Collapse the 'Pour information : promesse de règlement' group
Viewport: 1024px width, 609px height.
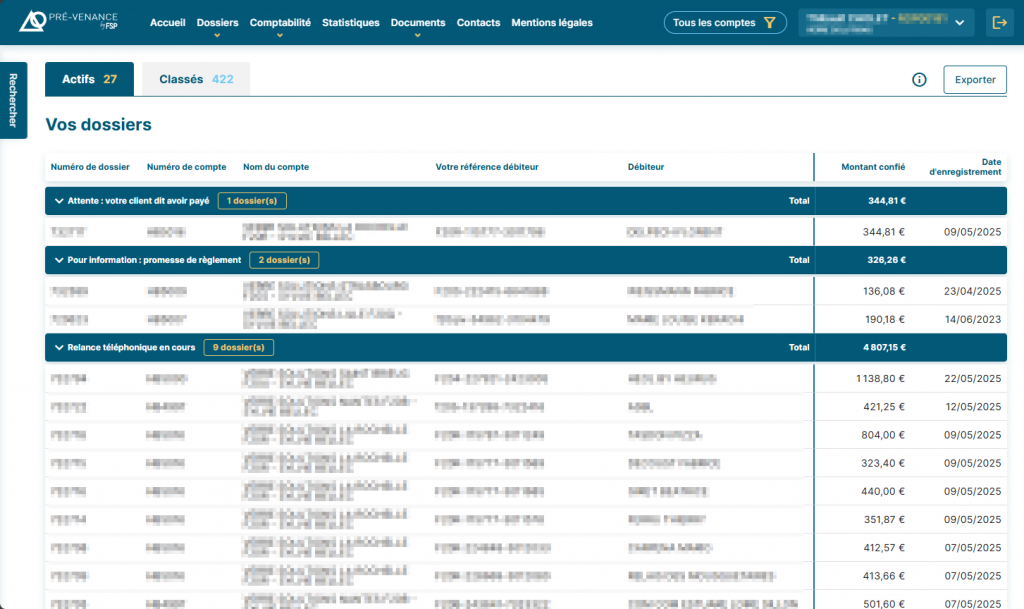pos(59,260)
